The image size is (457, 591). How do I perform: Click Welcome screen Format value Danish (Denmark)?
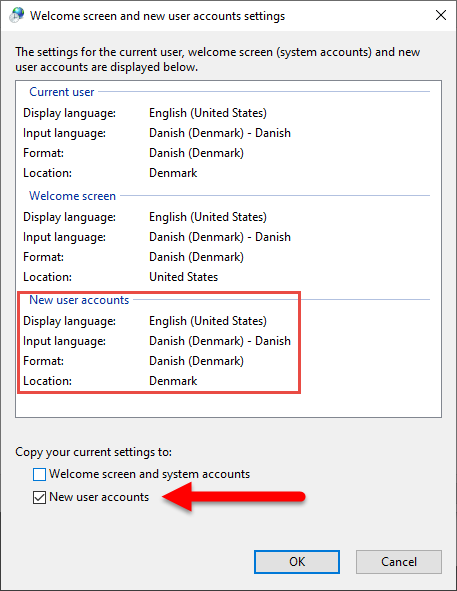pos(196,257)
